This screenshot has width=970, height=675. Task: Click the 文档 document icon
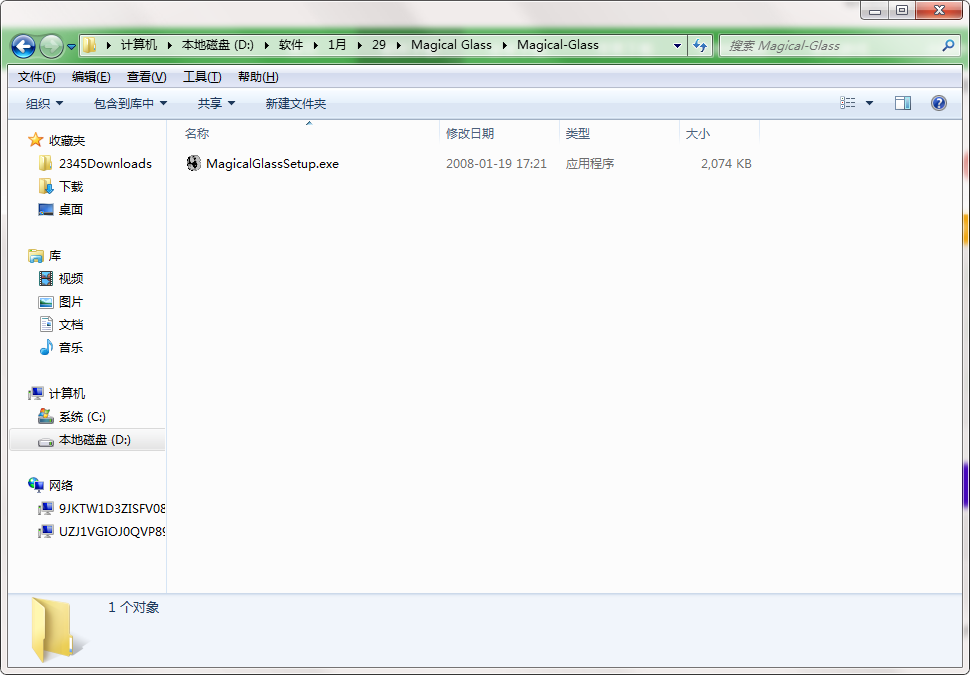pos(46,324)
